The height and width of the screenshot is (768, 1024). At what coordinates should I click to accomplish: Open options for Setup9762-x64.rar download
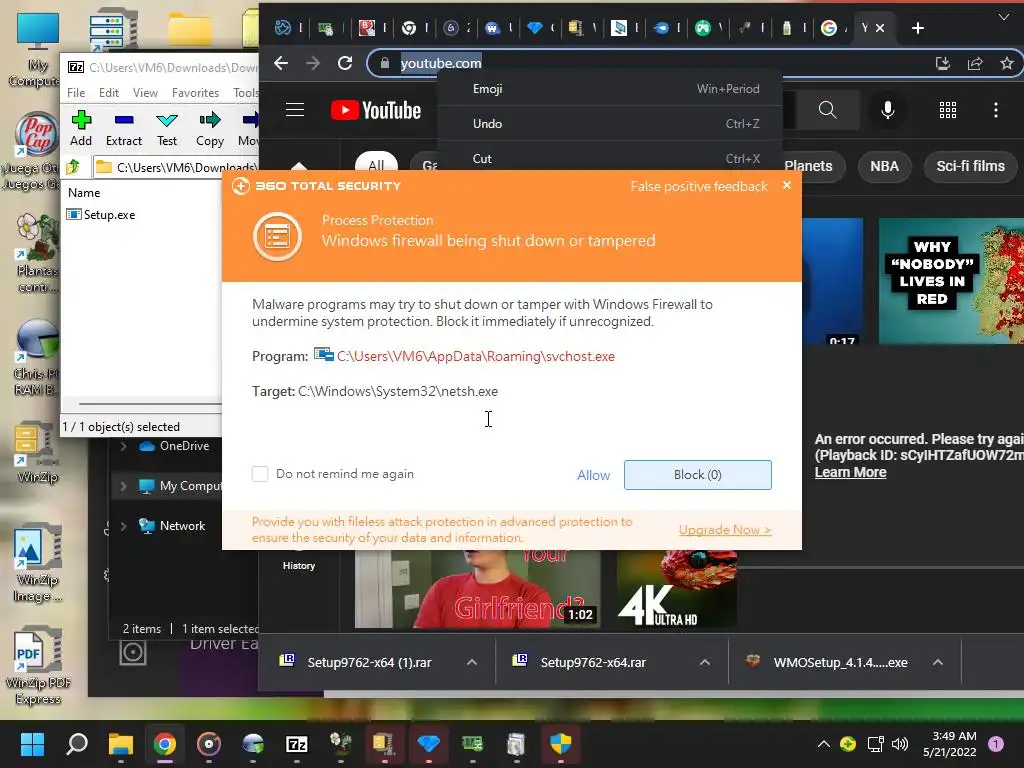coord(705,662)
